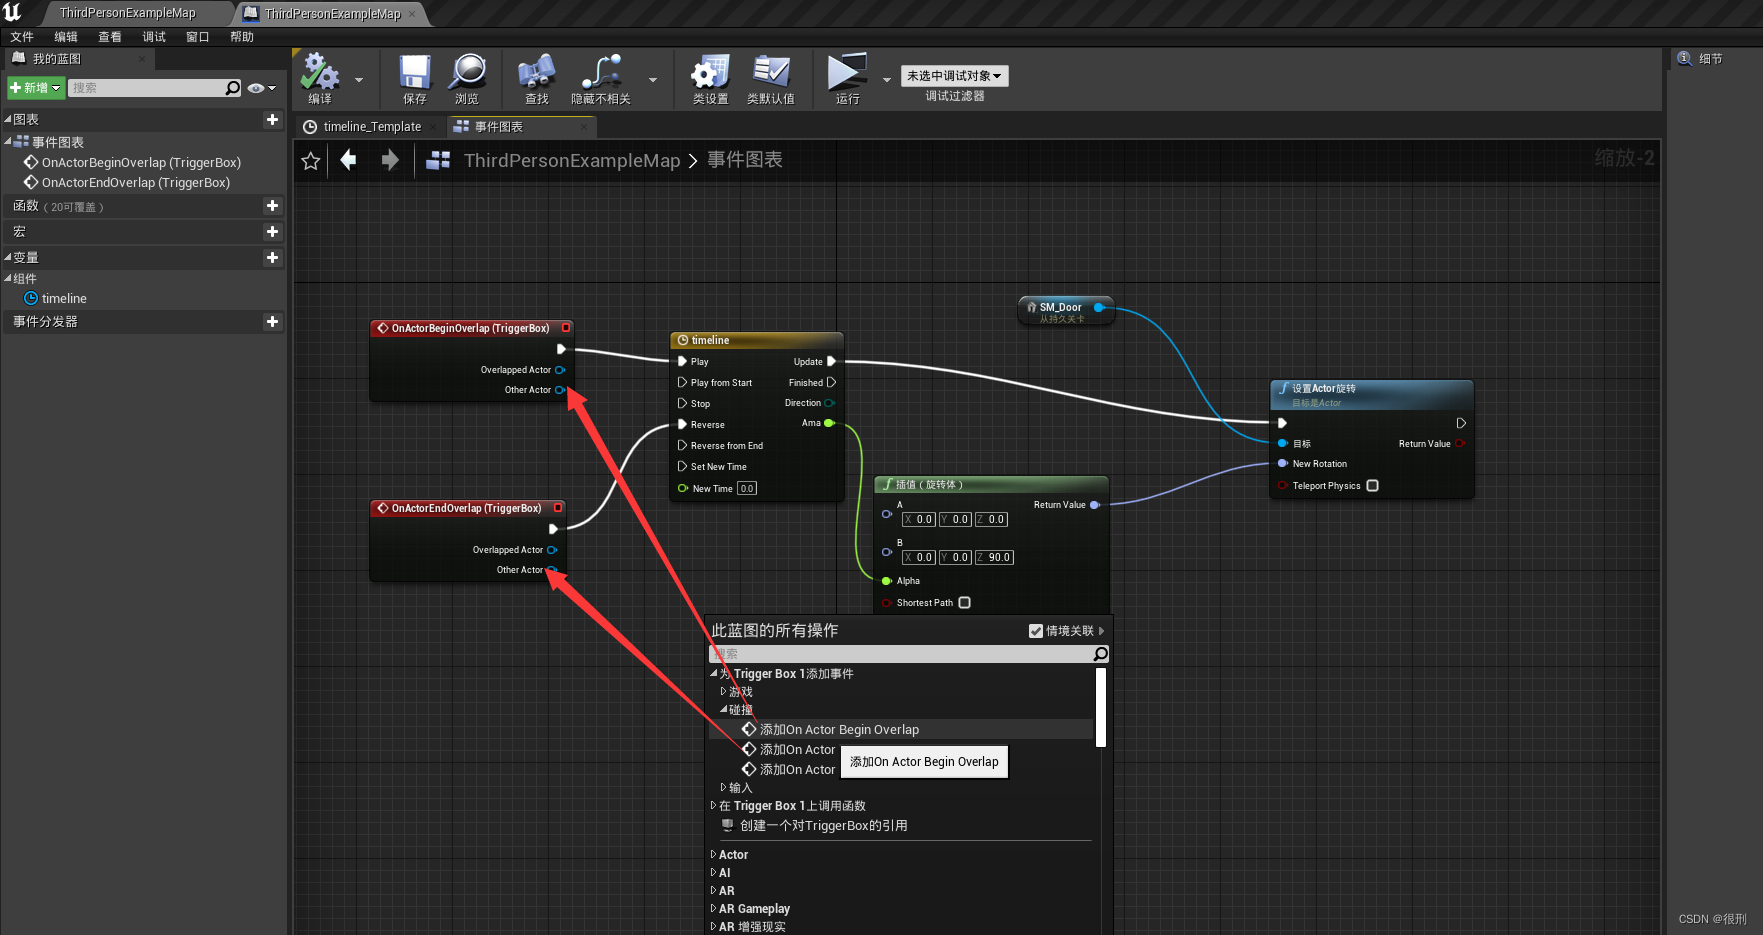Toggle the Context Sensitive (情境关联) checkbox

pyautogui.click(x=1036, y=631)
